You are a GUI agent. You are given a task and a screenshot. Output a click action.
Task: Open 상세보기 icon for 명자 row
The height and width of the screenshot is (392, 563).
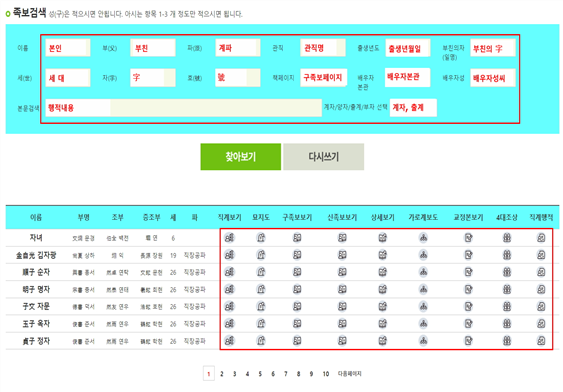[x=383, y=289]
